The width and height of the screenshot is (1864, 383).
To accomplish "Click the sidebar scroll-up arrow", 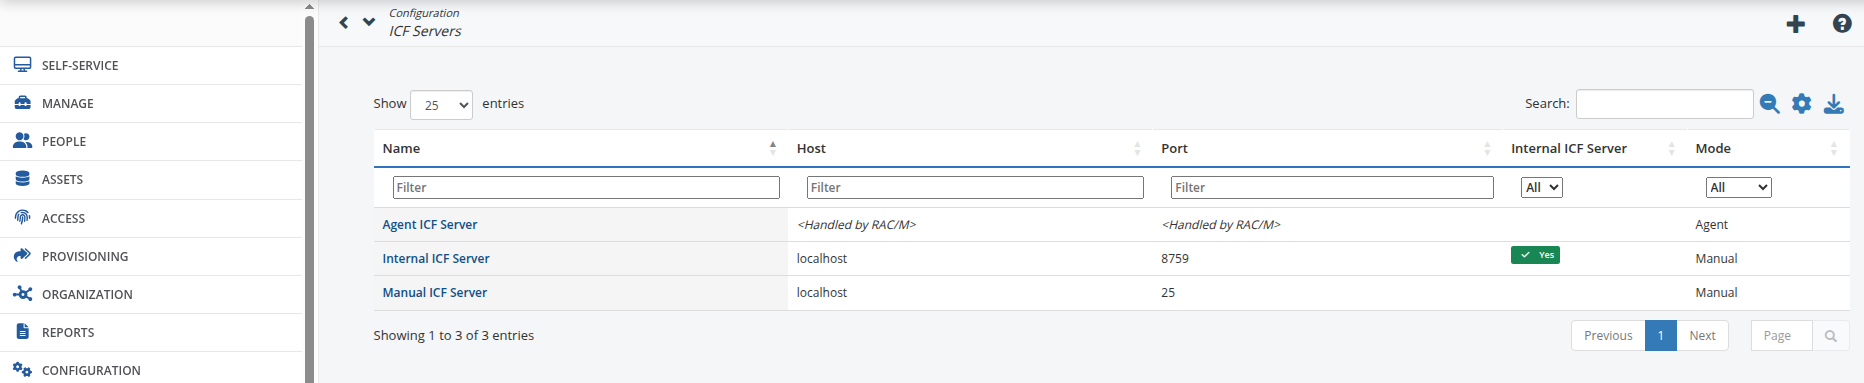I will point(309,7).
